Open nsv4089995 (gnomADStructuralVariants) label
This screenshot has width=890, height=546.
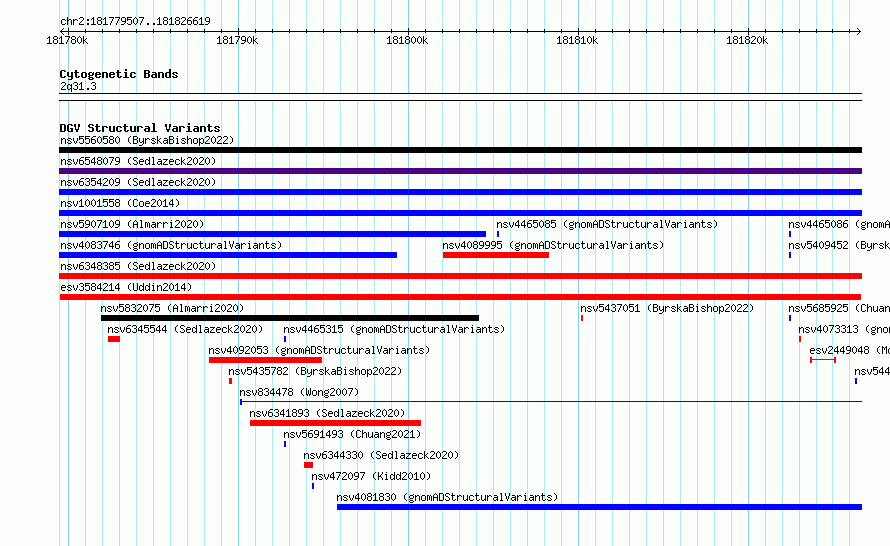point(553,245)
